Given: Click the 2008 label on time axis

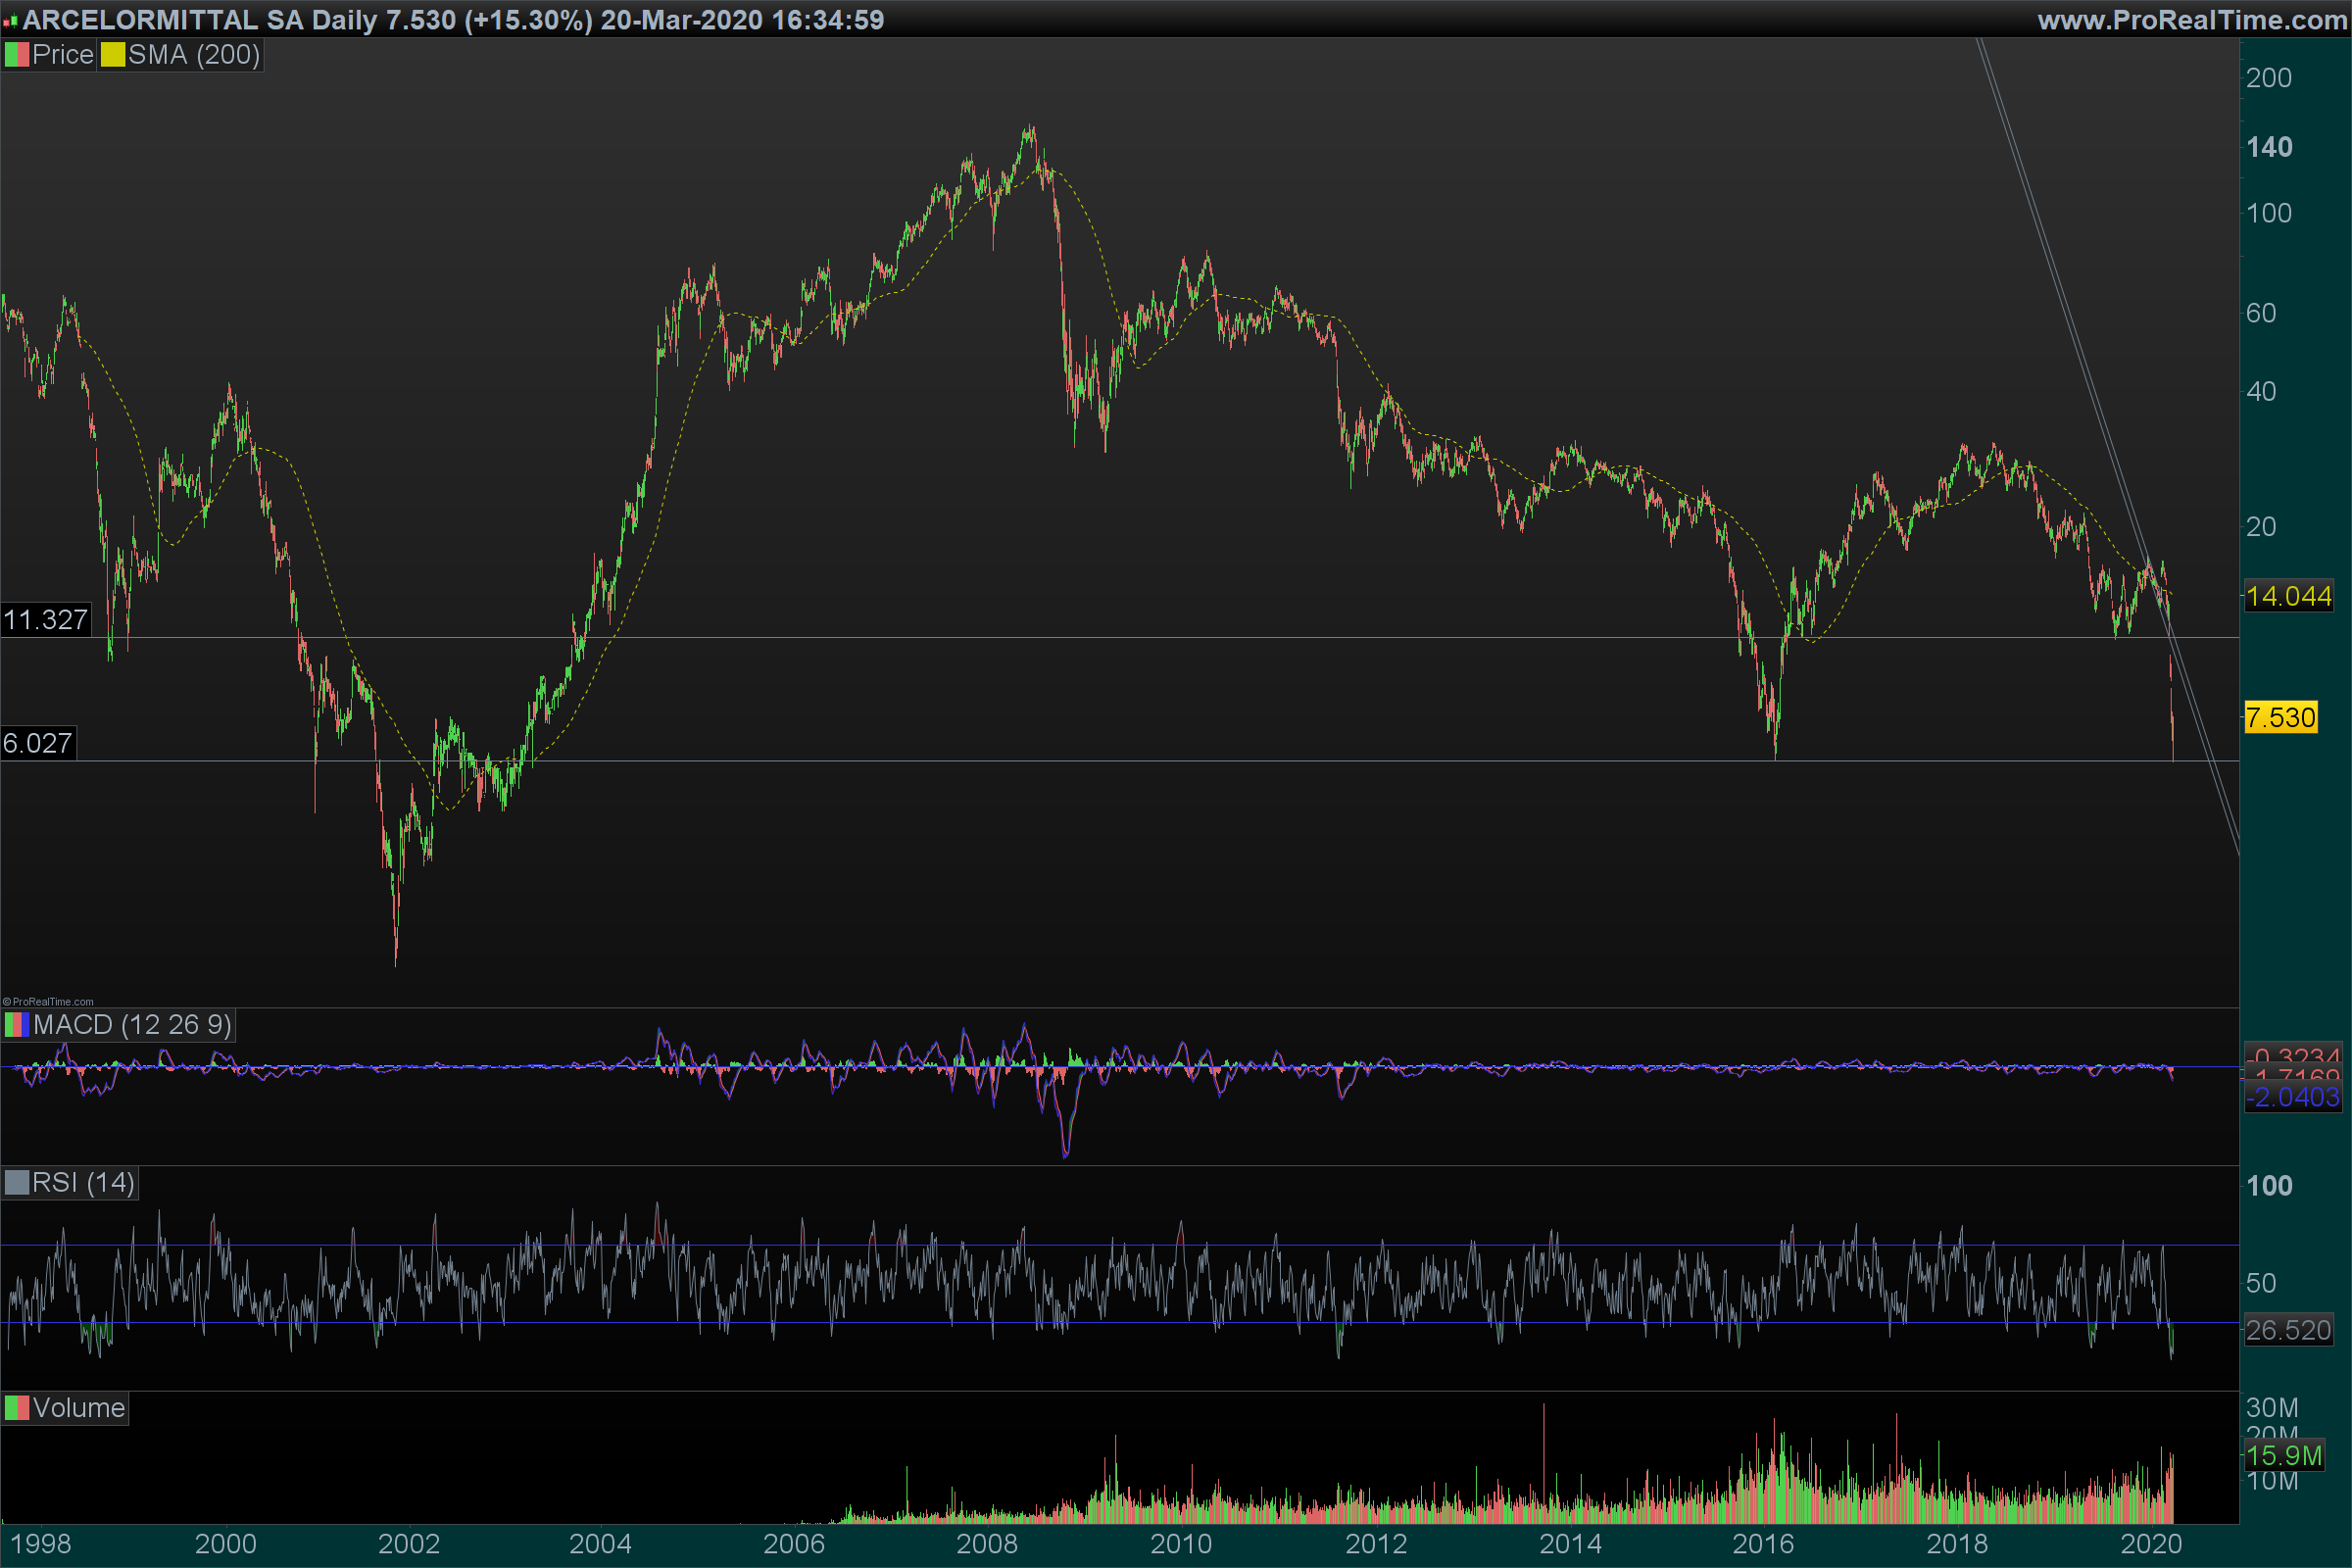Looking at the screenshot, I should (986, 1544).
